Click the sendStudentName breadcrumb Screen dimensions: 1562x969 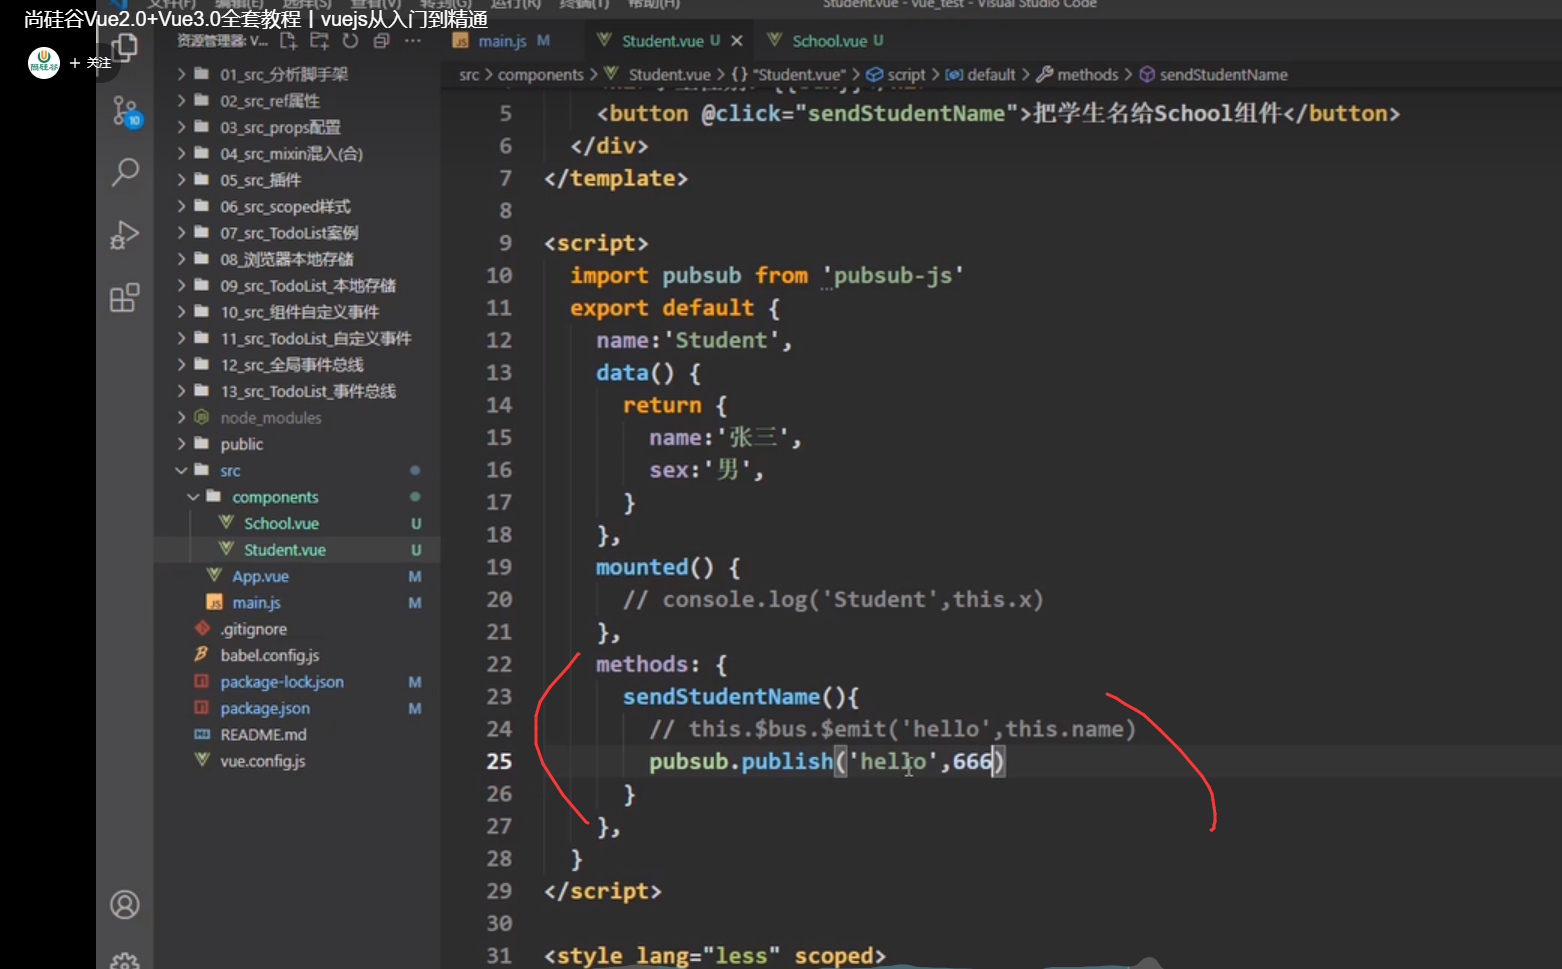1213,75
